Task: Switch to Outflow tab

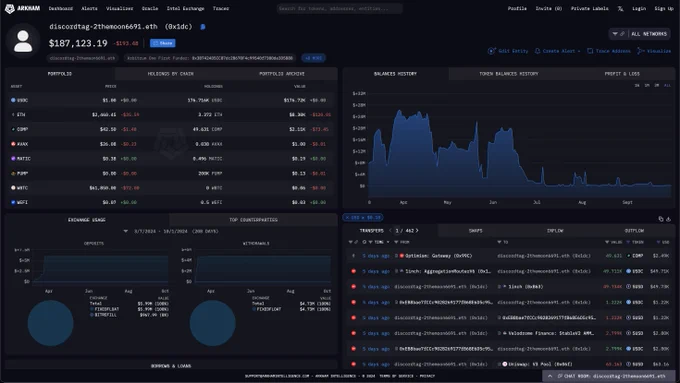Action: pos(634,231)
